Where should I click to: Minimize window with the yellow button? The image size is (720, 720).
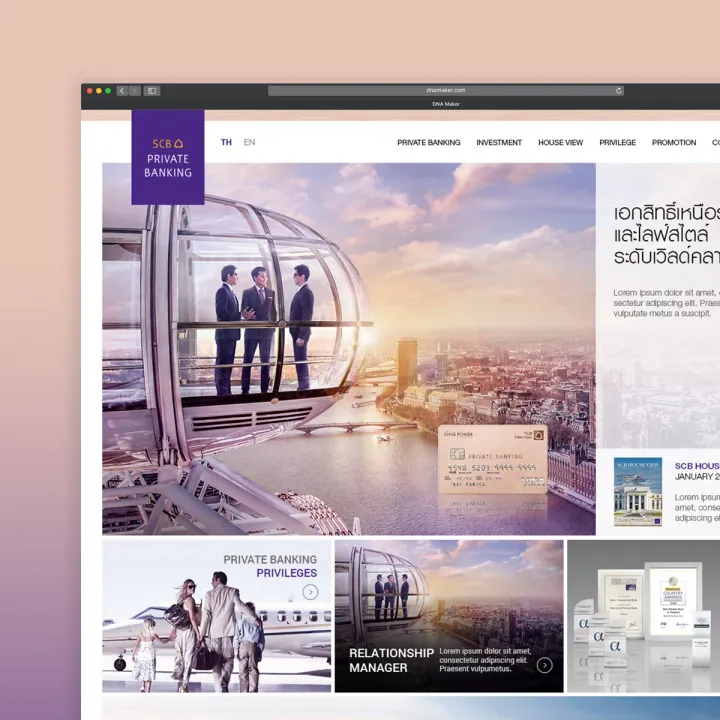point(99,91)
